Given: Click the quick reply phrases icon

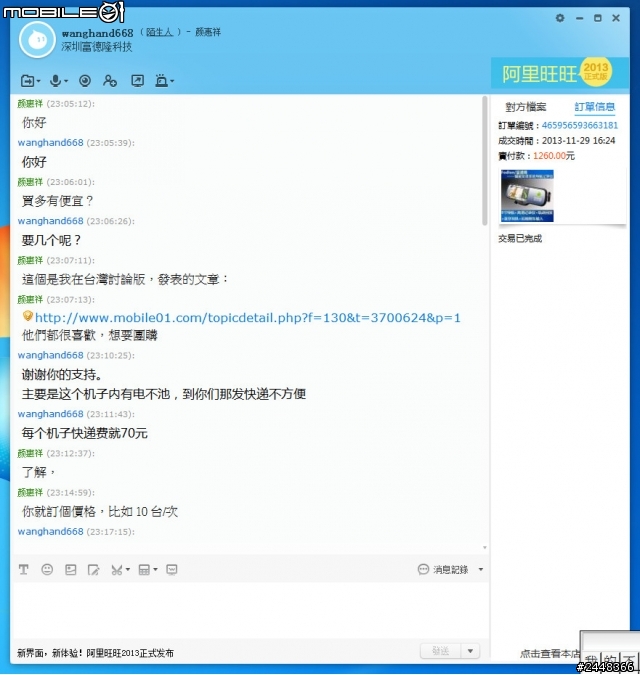Looking at the screenshot, I should [171, 570].
